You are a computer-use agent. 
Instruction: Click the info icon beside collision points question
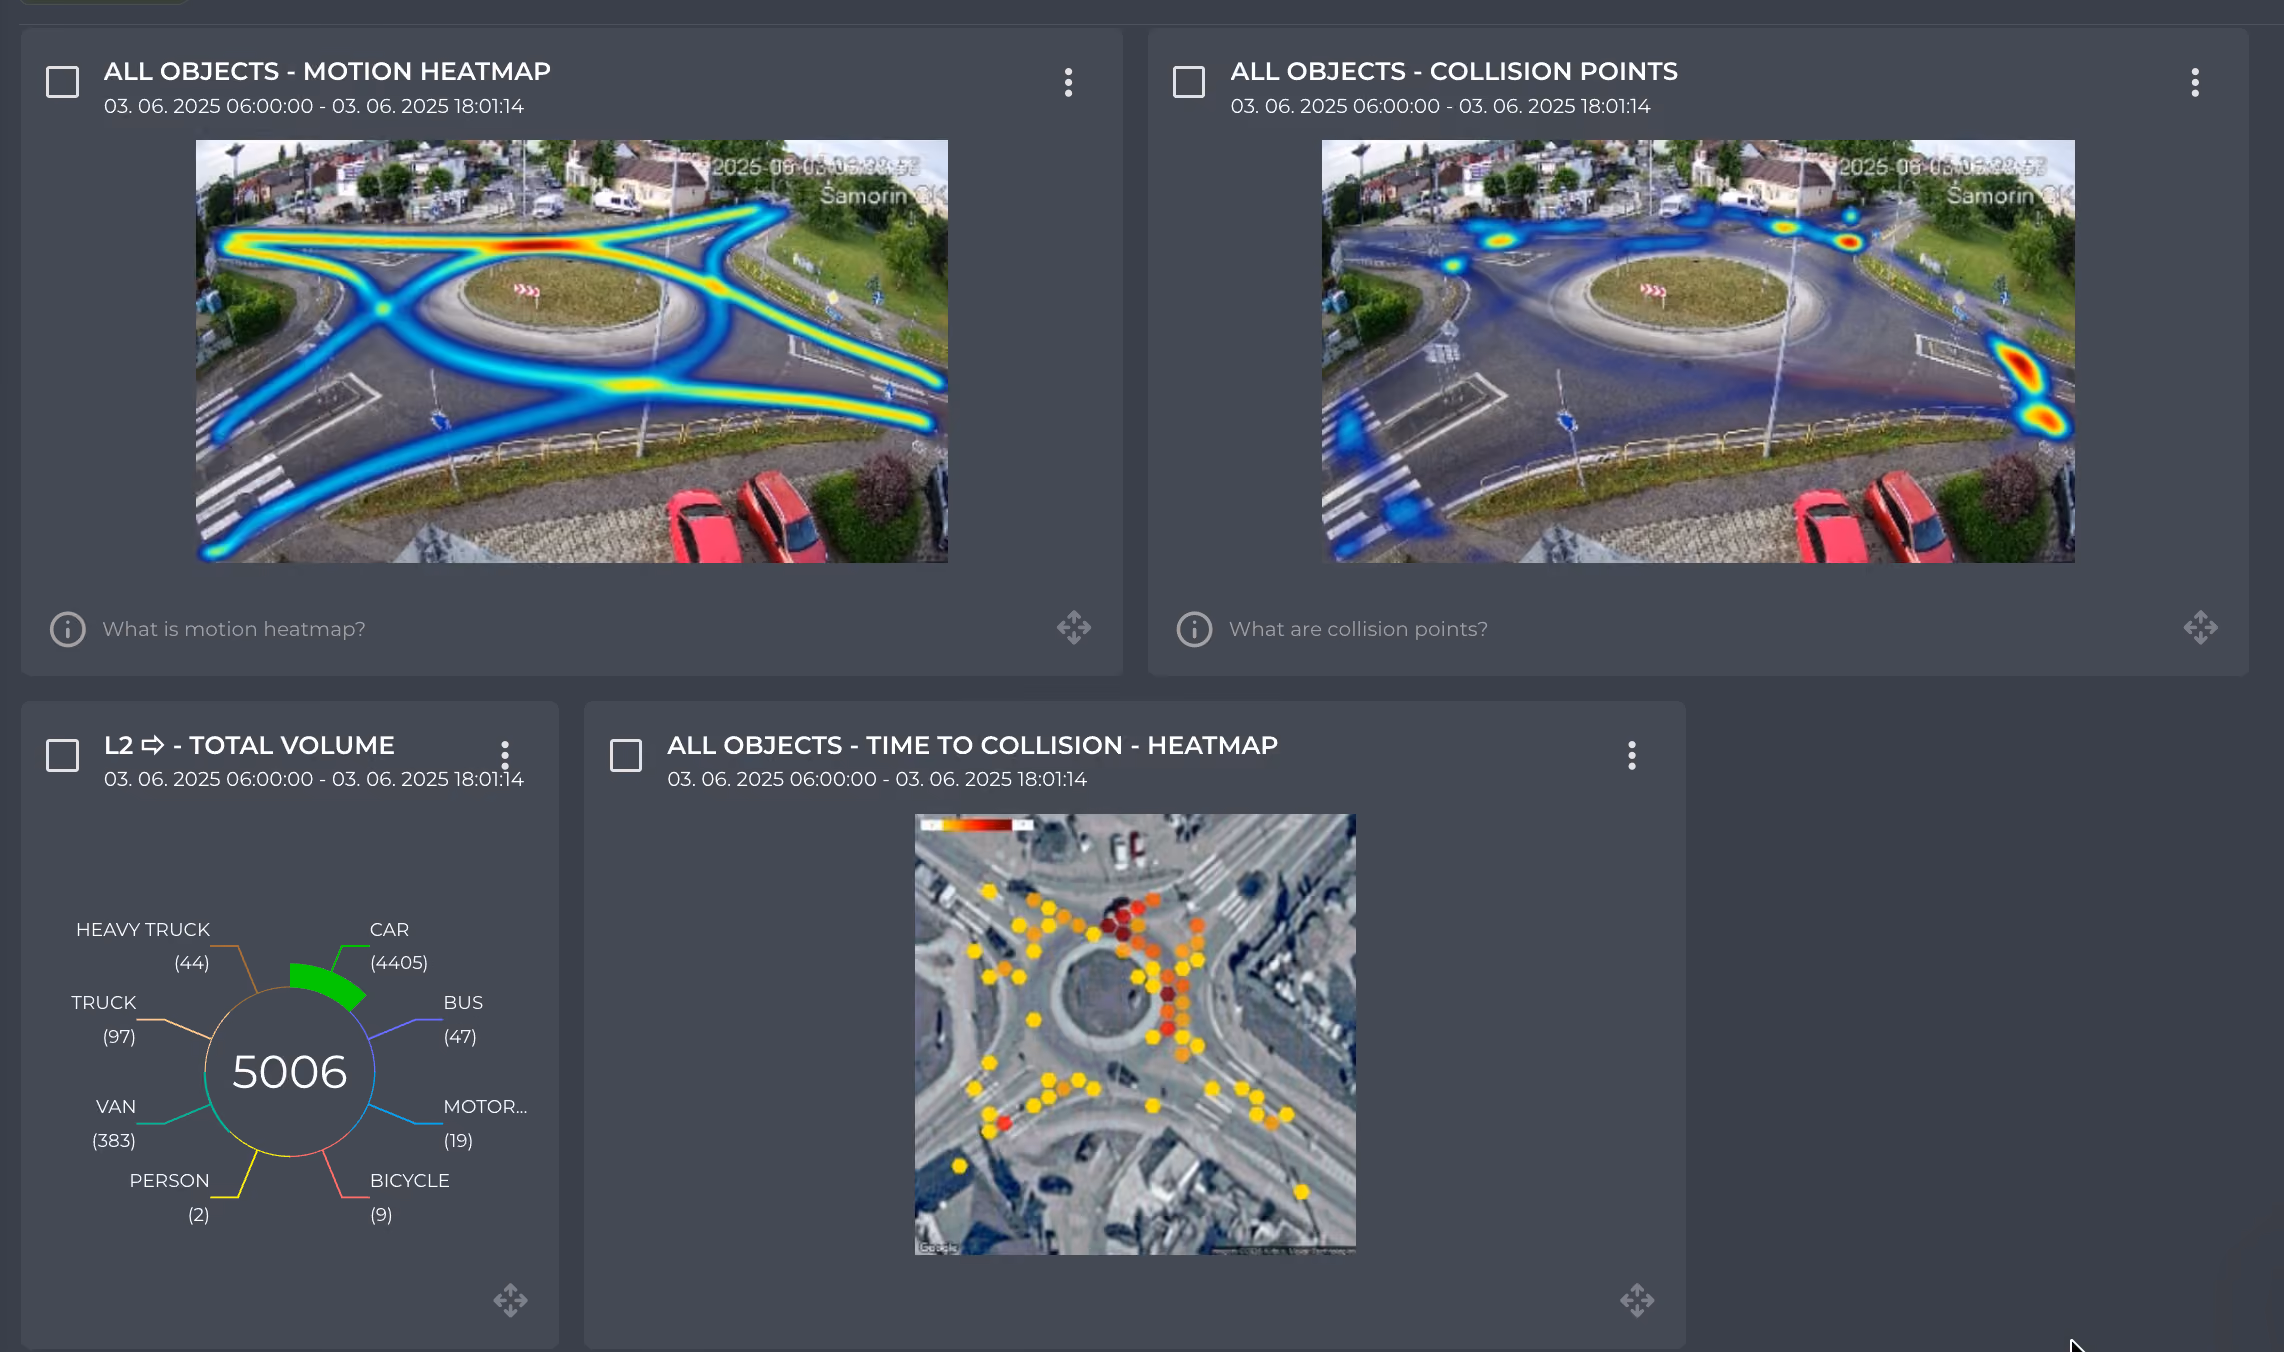click(x=1194, y=629)
